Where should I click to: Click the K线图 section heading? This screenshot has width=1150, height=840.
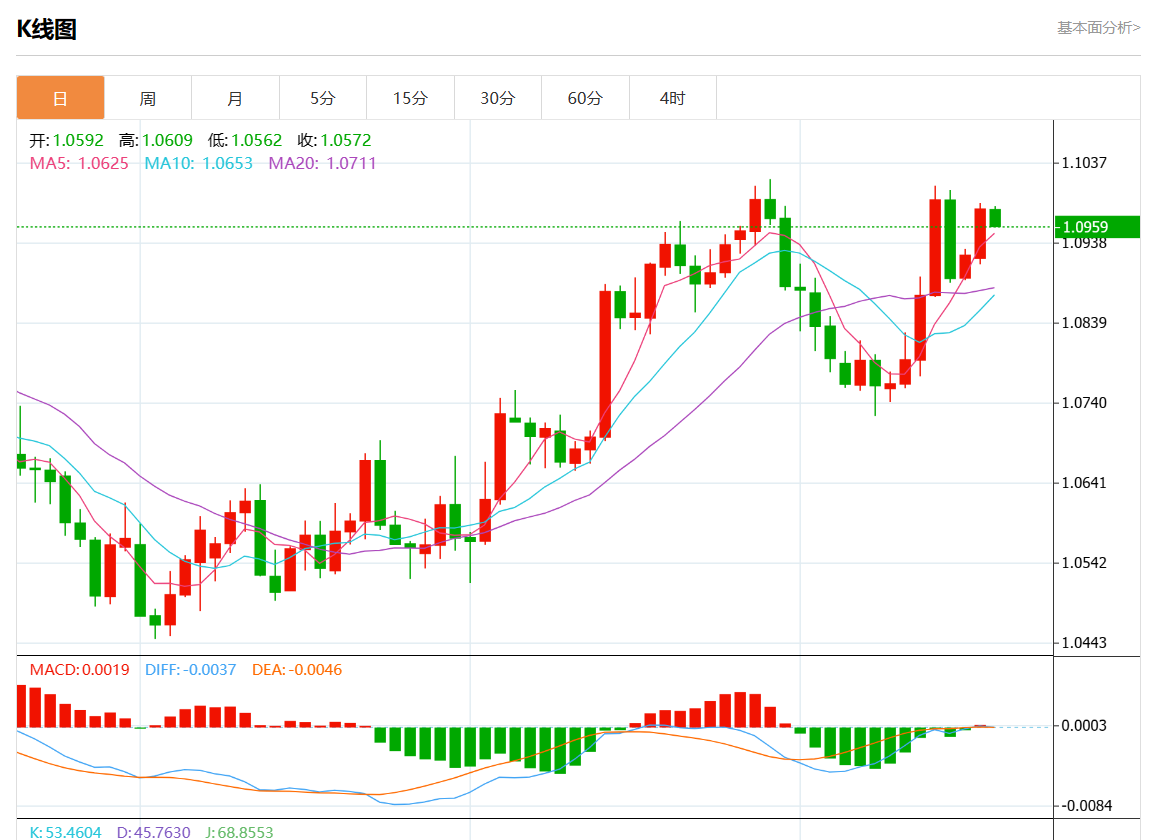point(47,29)
